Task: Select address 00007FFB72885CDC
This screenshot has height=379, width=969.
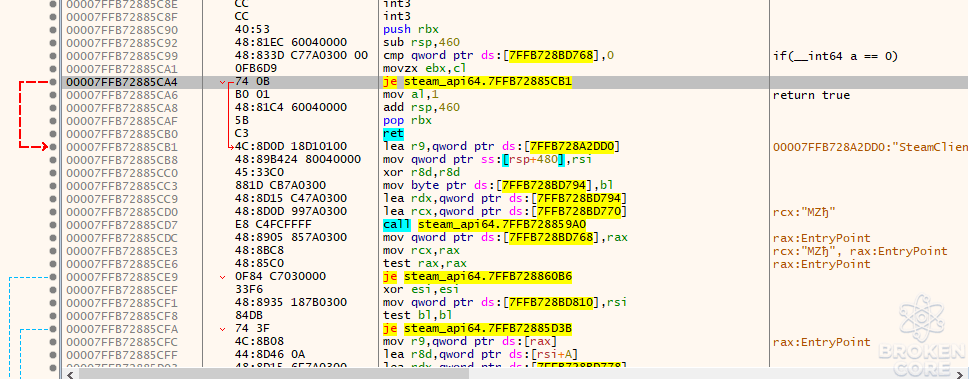Action: tap(122, 237)
